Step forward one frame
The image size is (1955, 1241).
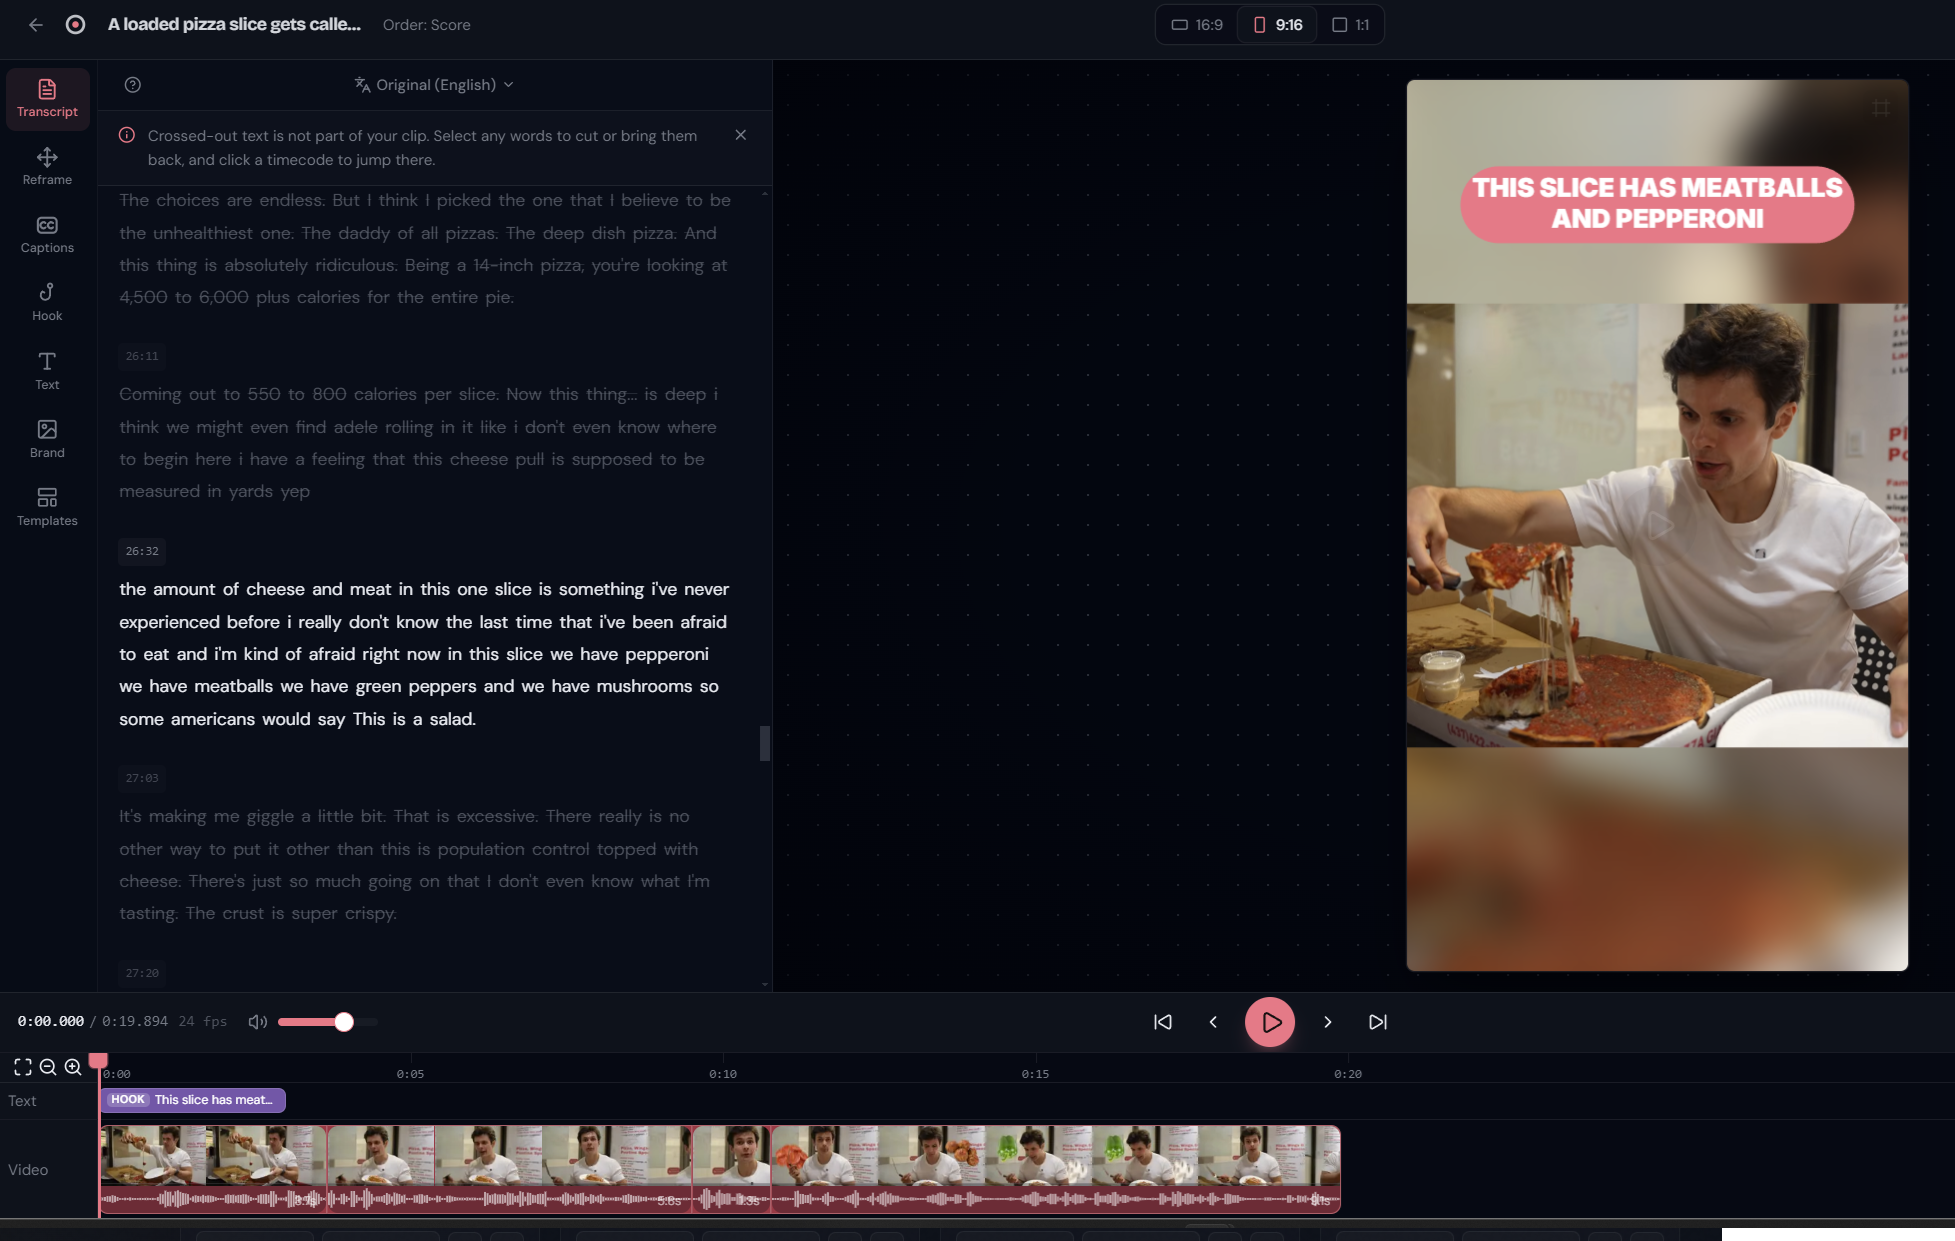[x=1328, y=1022]
